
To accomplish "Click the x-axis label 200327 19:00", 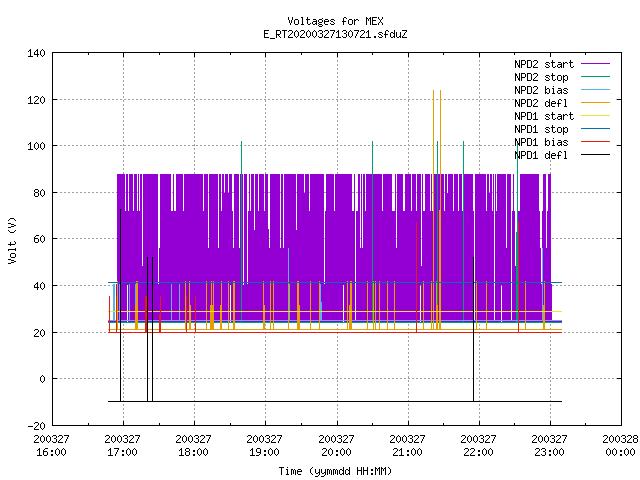I will click(x=264, y=446).
